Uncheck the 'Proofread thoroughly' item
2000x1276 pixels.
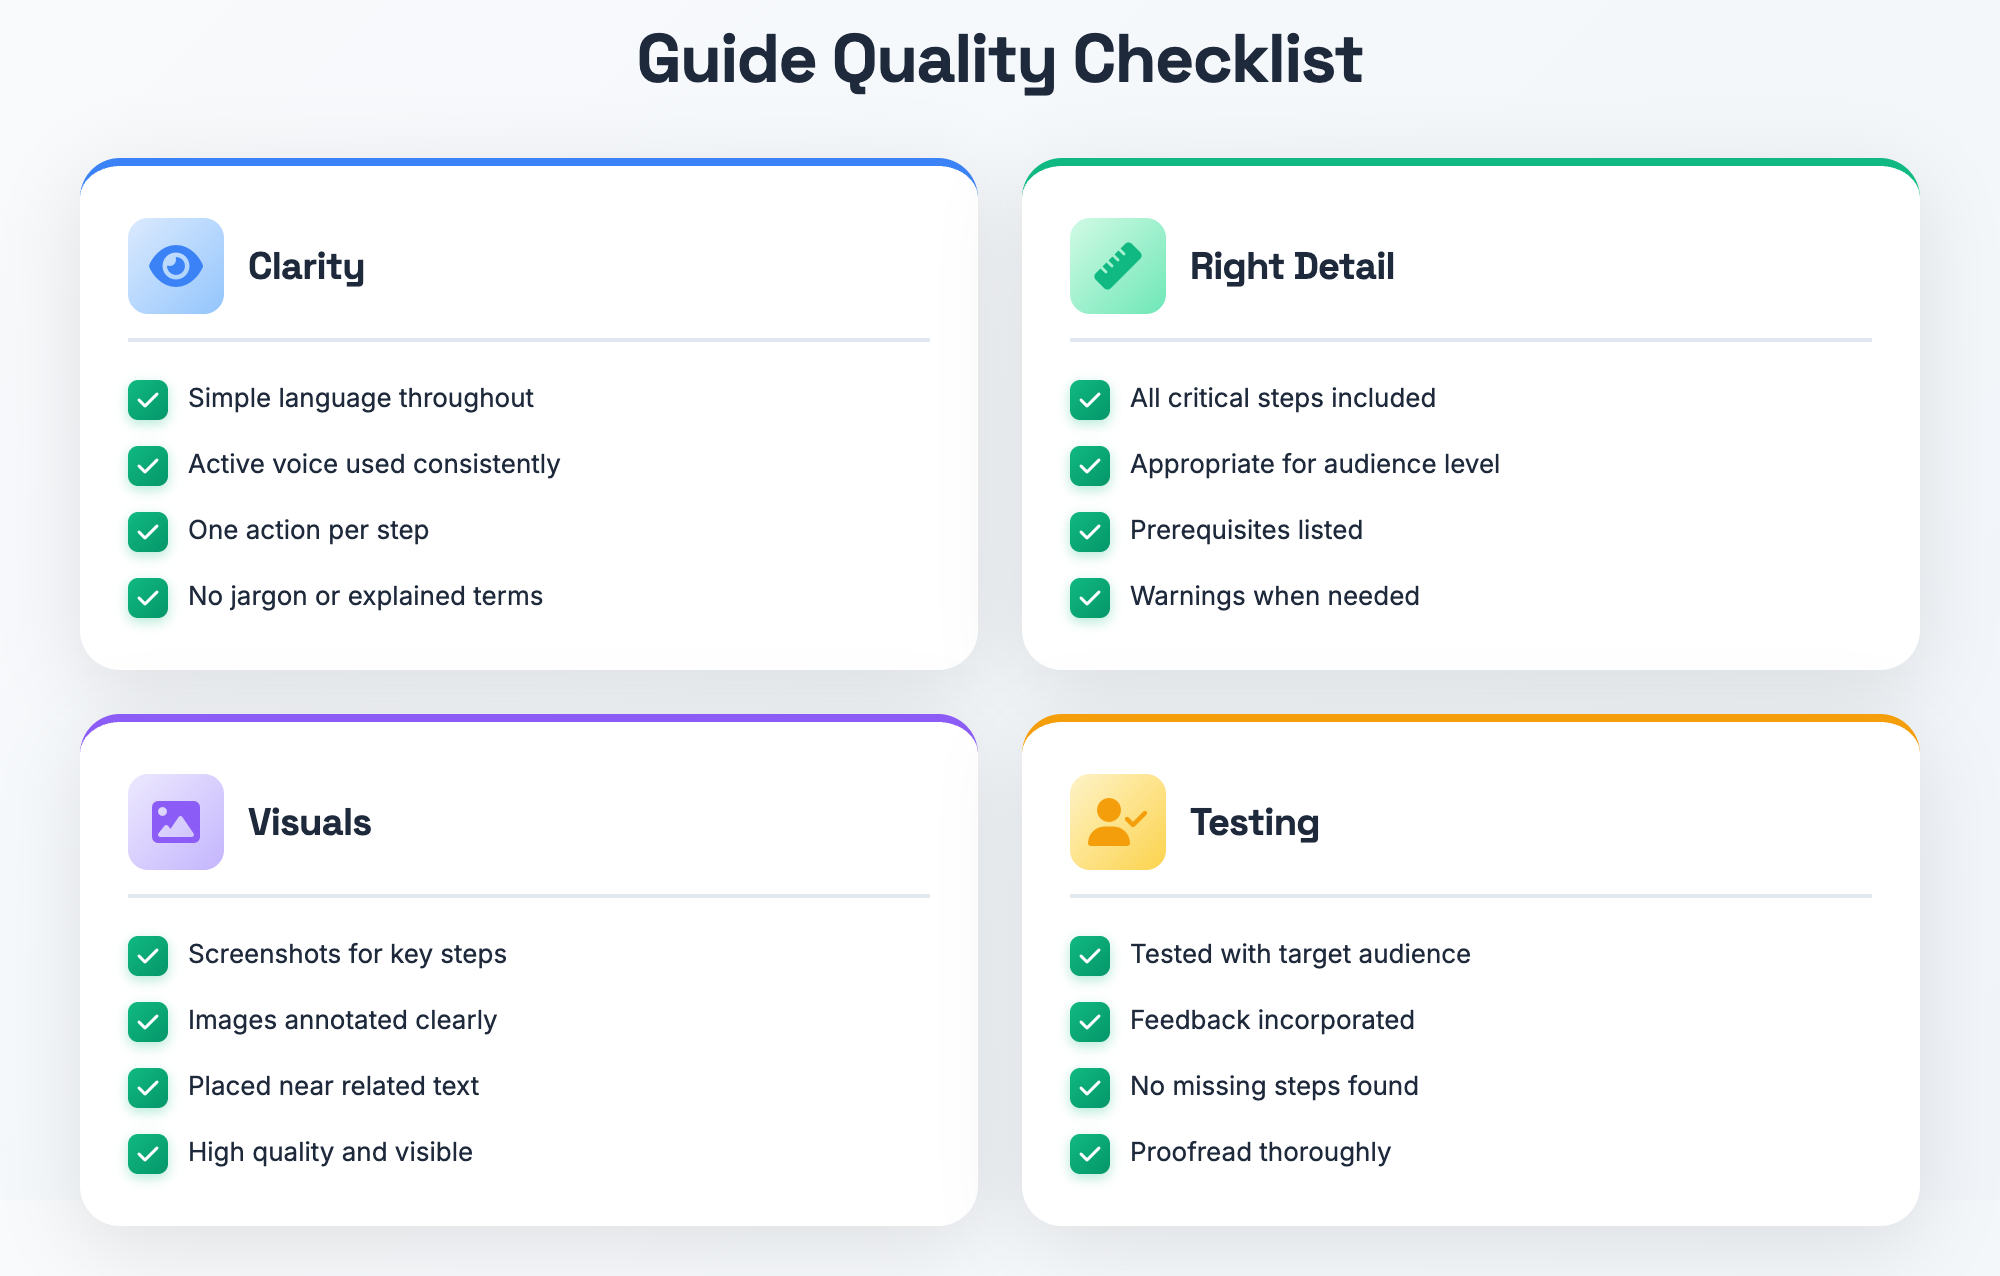1090,1154
